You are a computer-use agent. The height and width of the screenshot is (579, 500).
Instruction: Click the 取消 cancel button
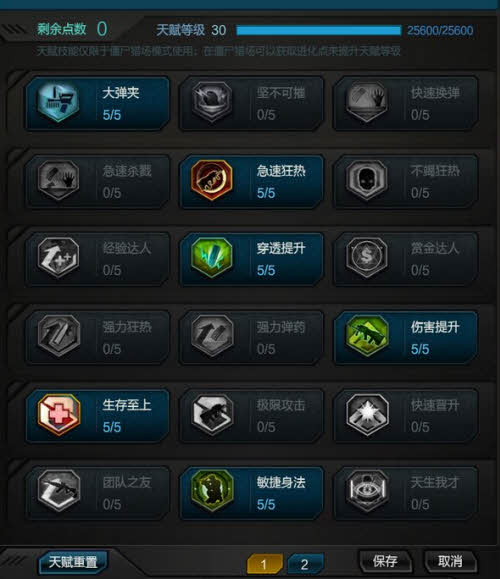[450, 561]
